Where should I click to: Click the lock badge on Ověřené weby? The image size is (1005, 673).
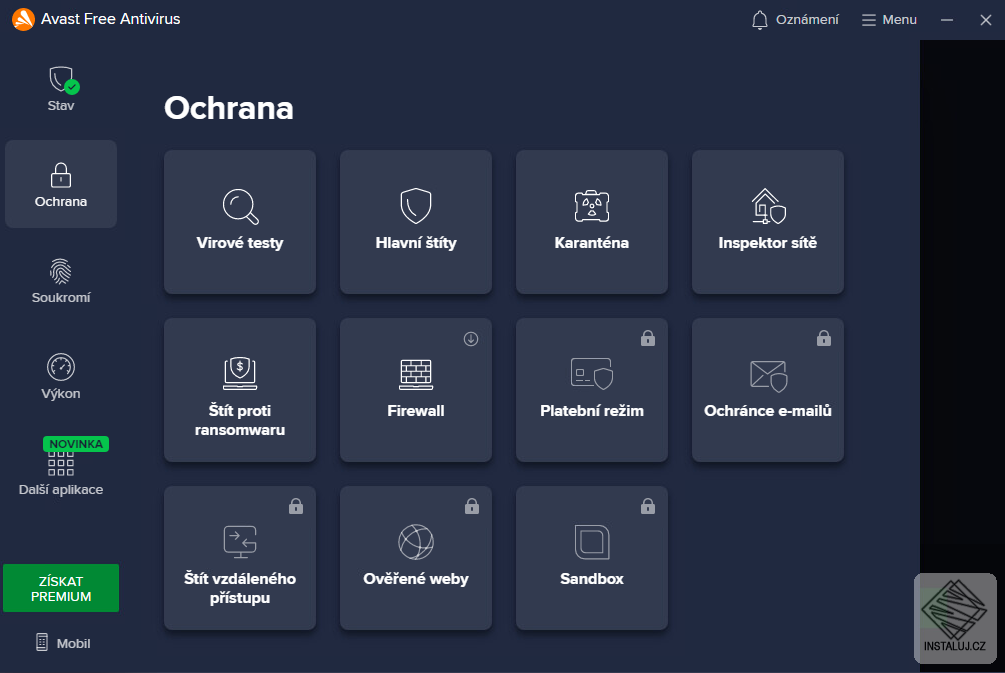point(472,506)
